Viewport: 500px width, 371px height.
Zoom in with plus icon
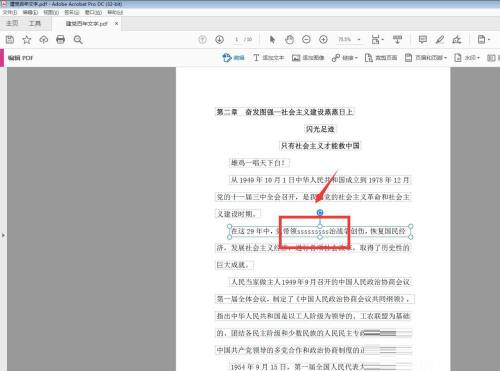click(x=323, y=40)
